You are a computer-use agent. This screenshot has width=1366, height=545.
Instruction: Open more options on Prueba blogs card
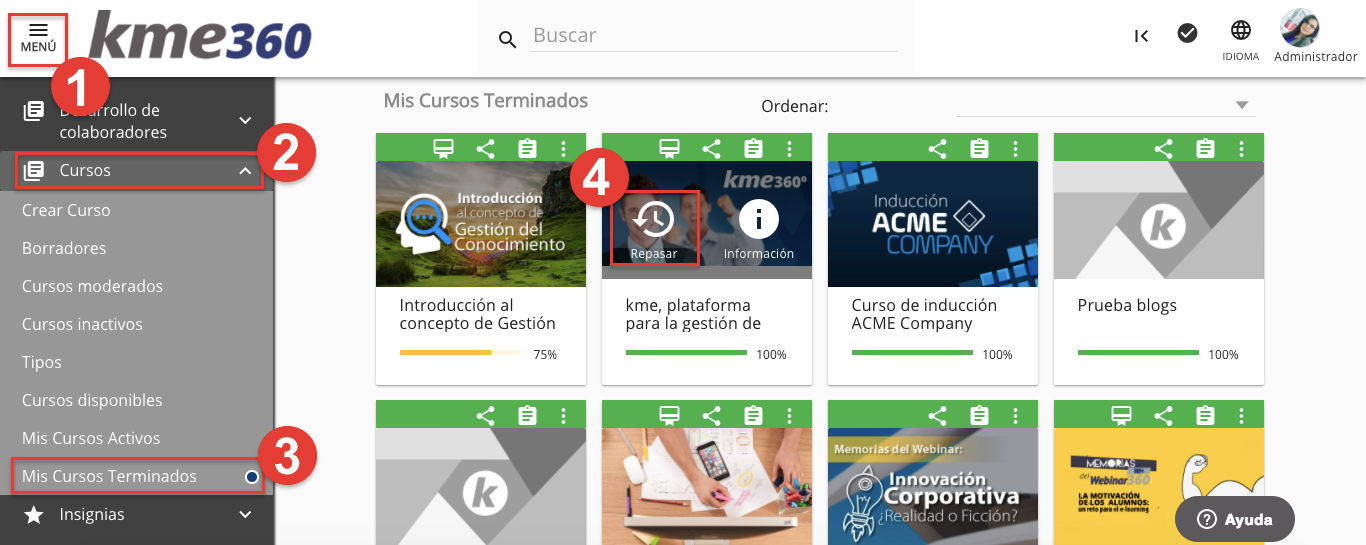pos(1241,149)
